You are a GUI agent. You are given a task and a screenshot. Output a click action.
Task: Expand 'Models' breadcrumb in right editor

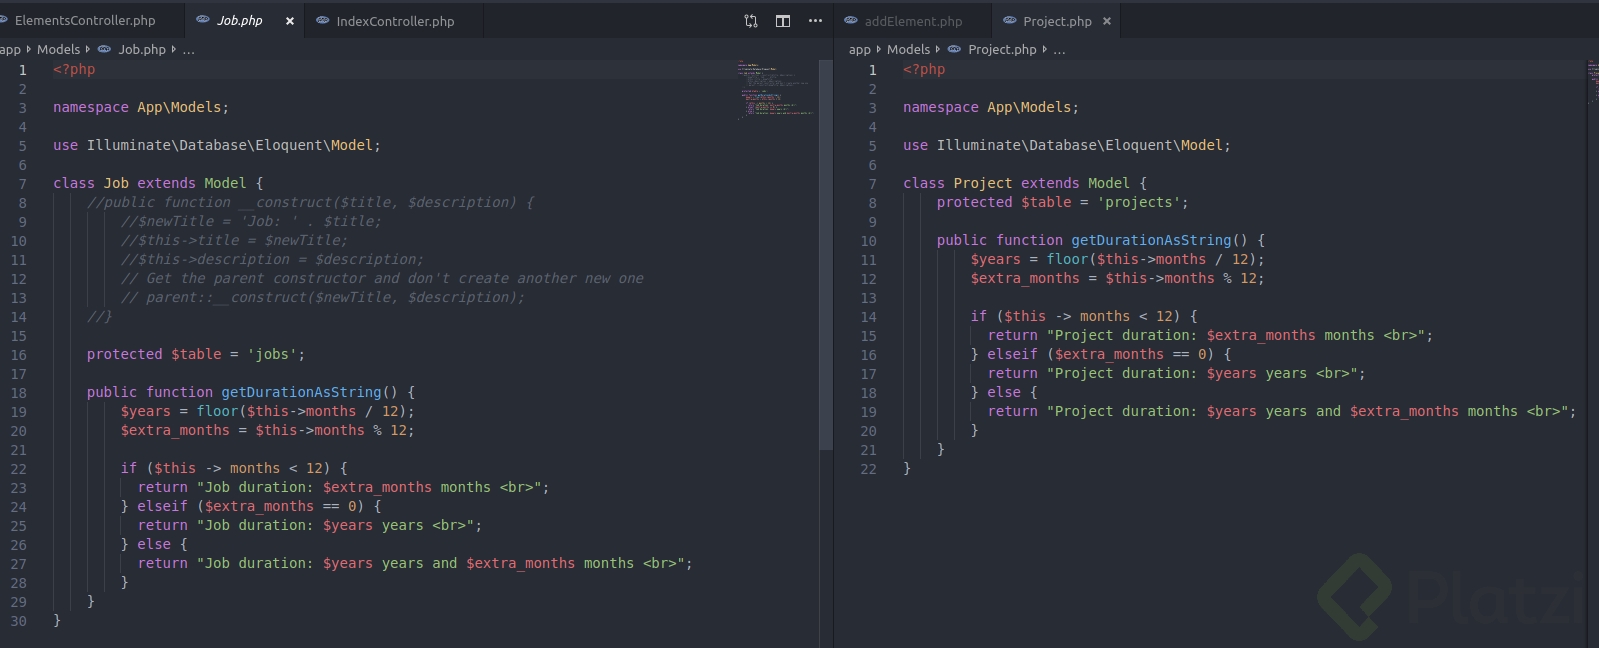(x=908, y=49)
